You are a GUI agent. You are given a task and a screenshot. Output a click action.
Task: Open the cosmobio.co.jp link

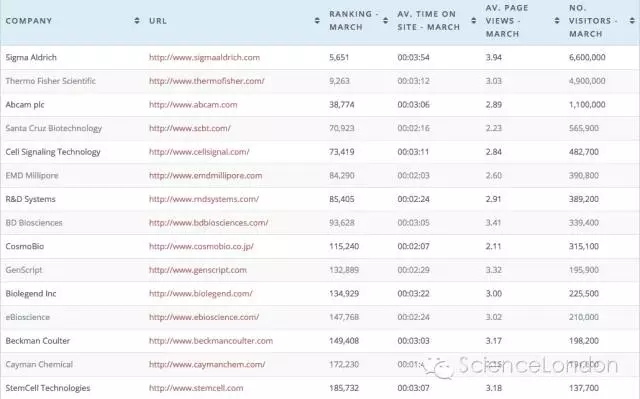(201, 247)
